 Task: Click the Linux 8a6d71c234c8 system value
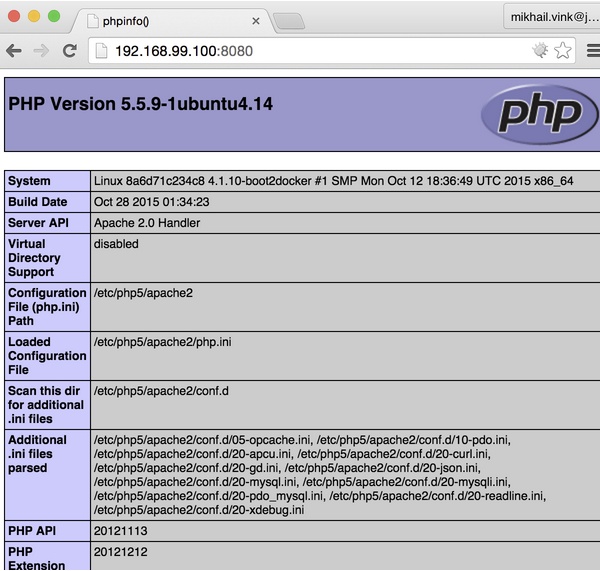pyautogui.click(x=333, y=181)
